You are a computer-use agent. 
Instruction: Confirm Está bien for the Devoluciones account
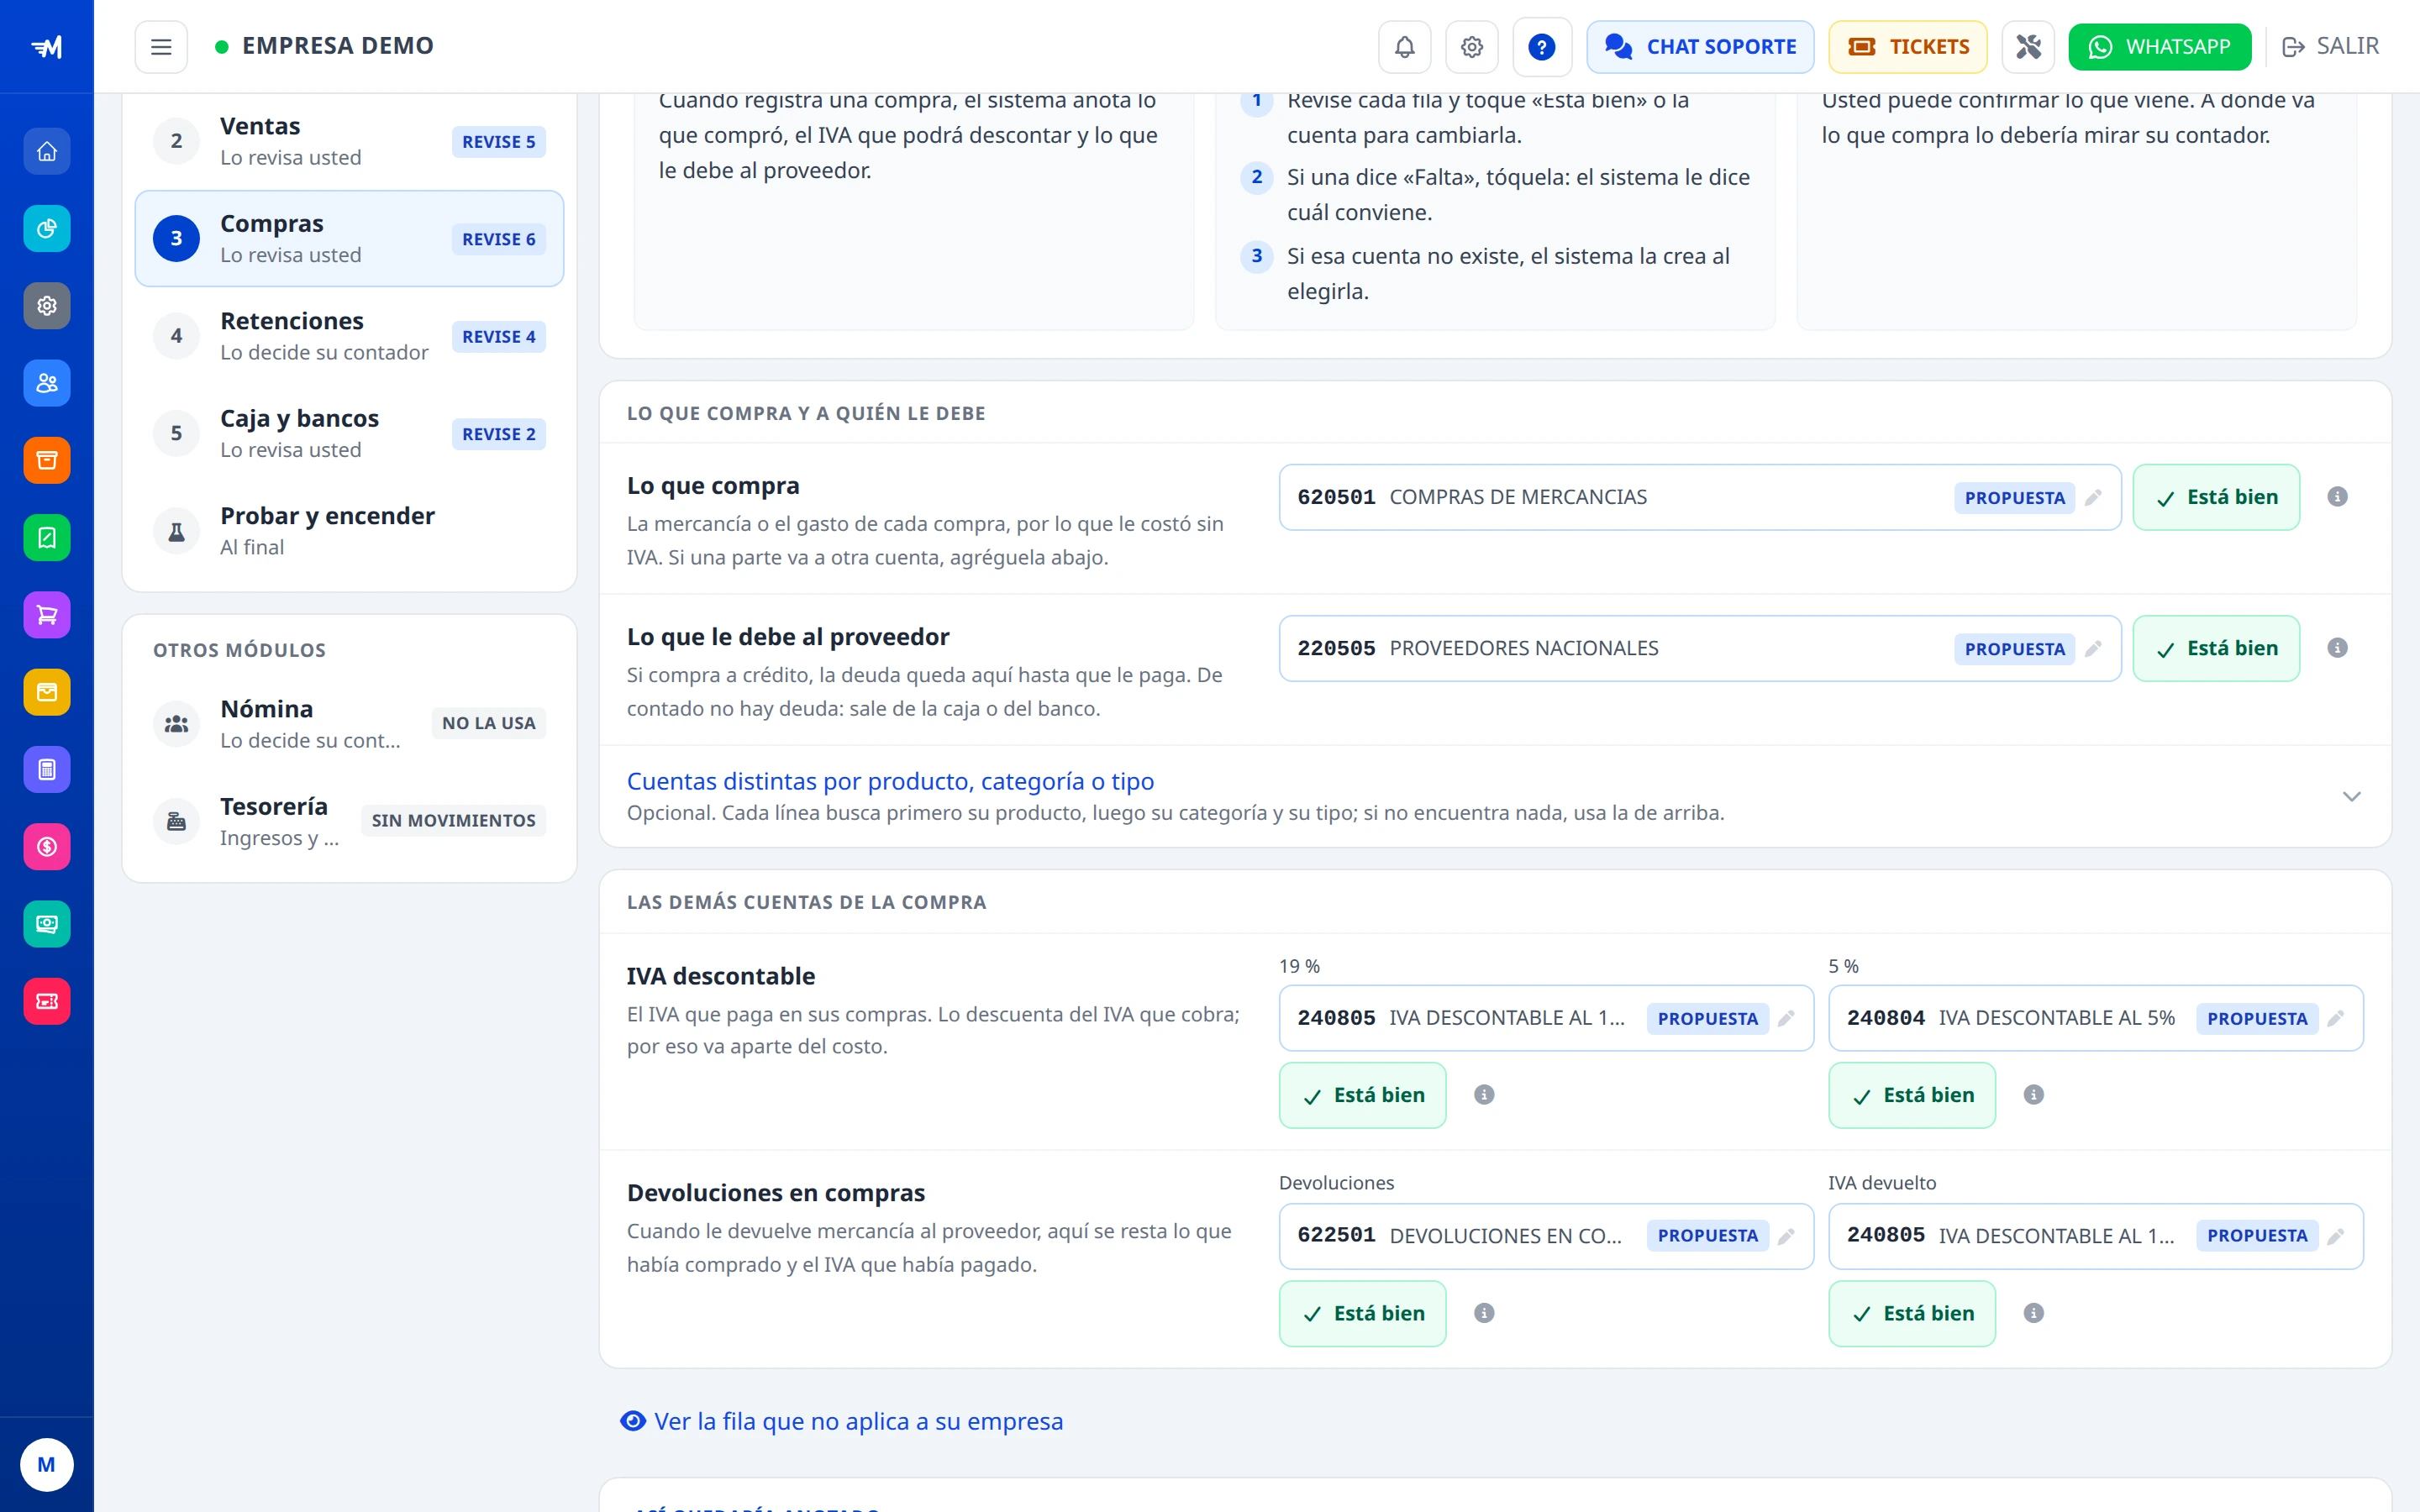point(1362,1313)
